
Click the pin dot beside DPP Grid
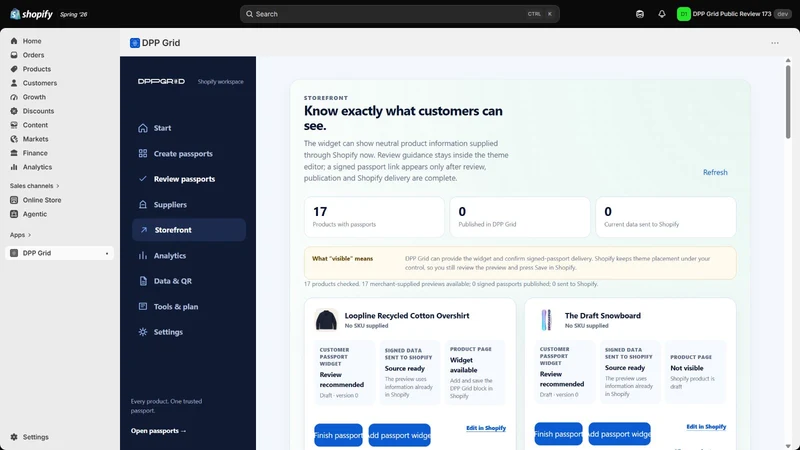click(x=107, y=254)
